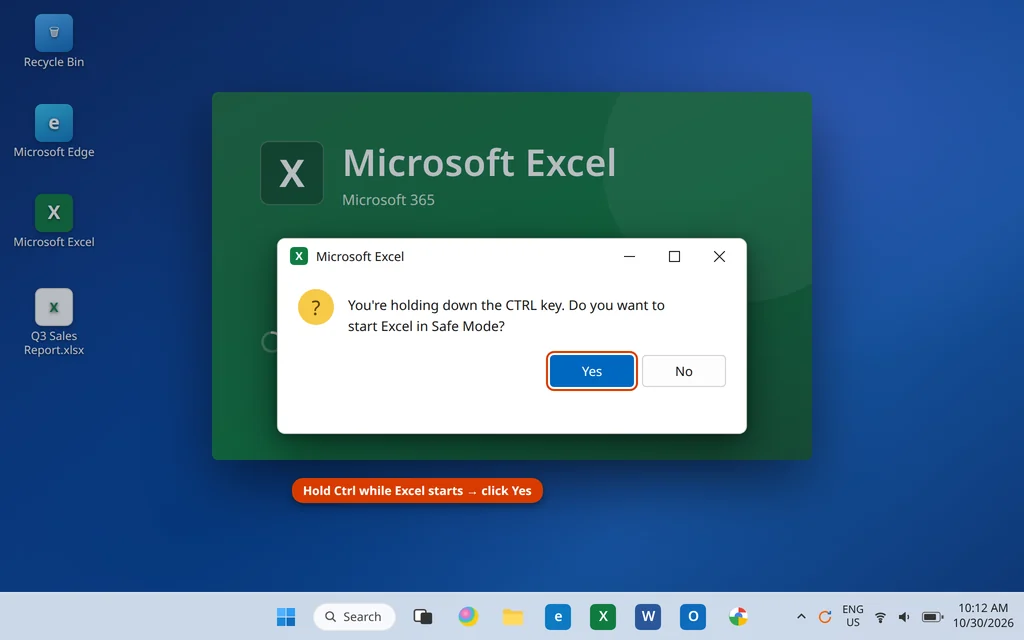Click Yes to start Excel in Safe Mode
Viewport: 1024px width, 640px height.
pos(591,371)
